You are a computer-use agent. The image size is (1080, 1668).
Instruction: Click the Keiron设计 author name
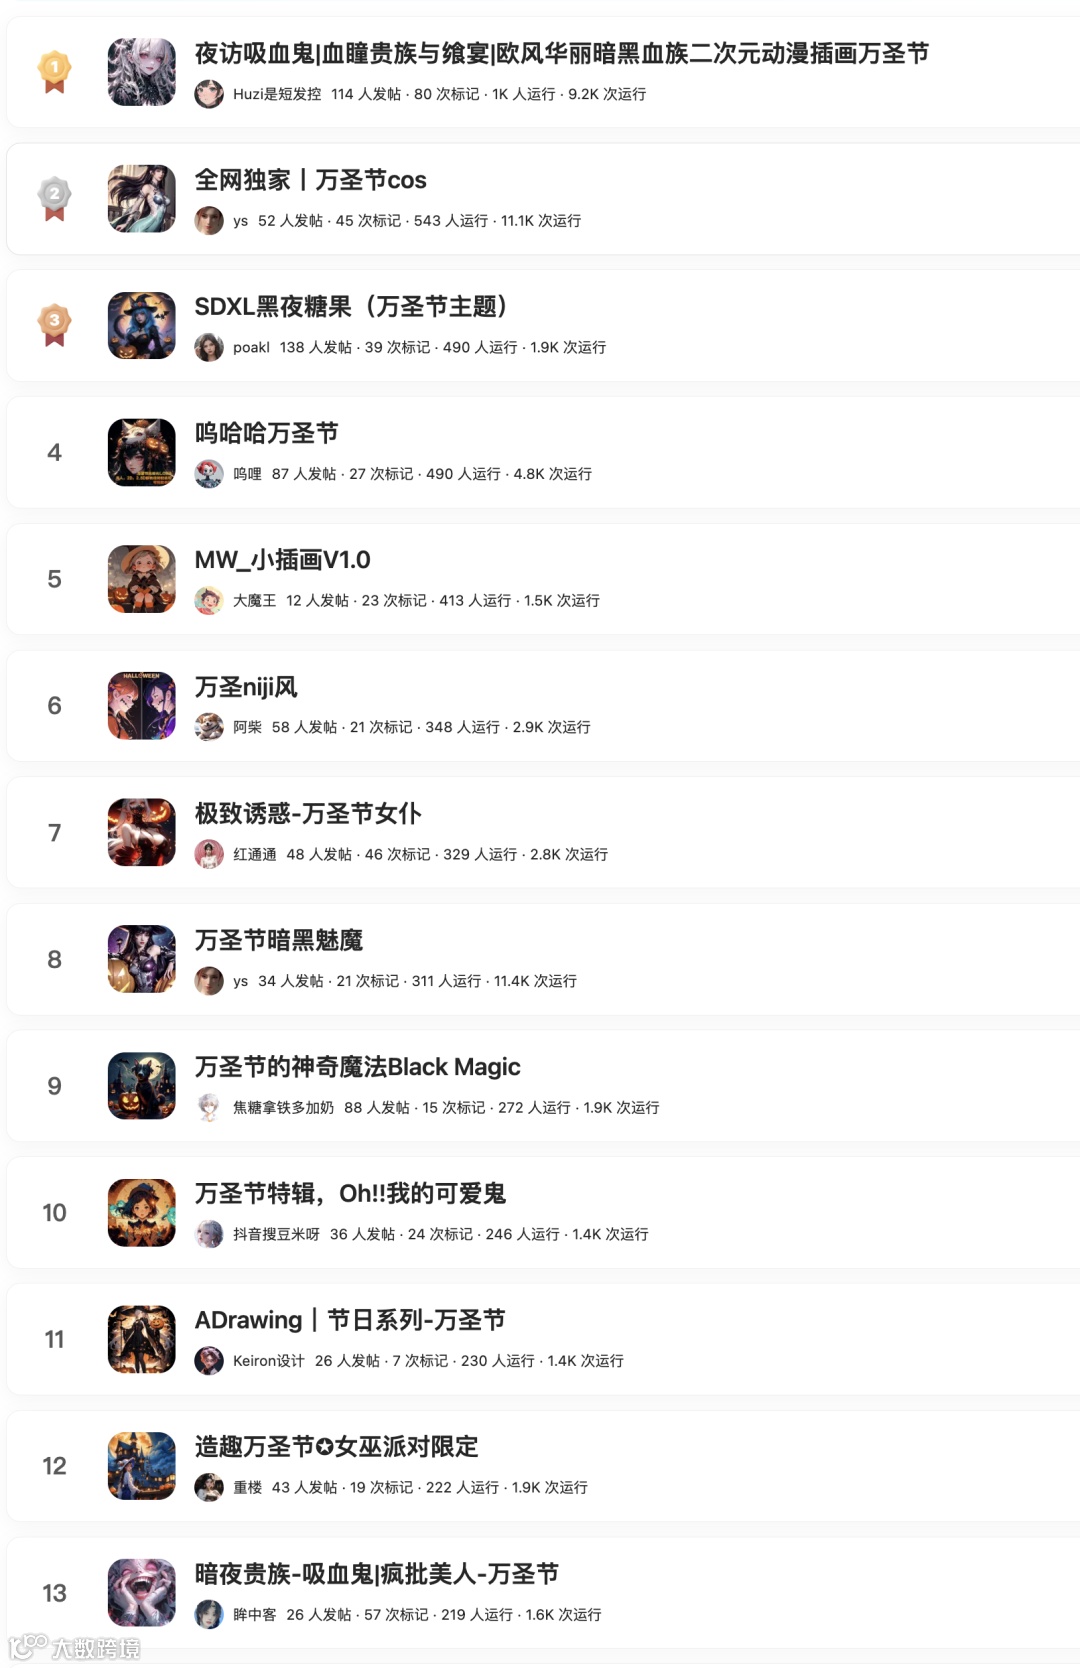point(268,1361)
